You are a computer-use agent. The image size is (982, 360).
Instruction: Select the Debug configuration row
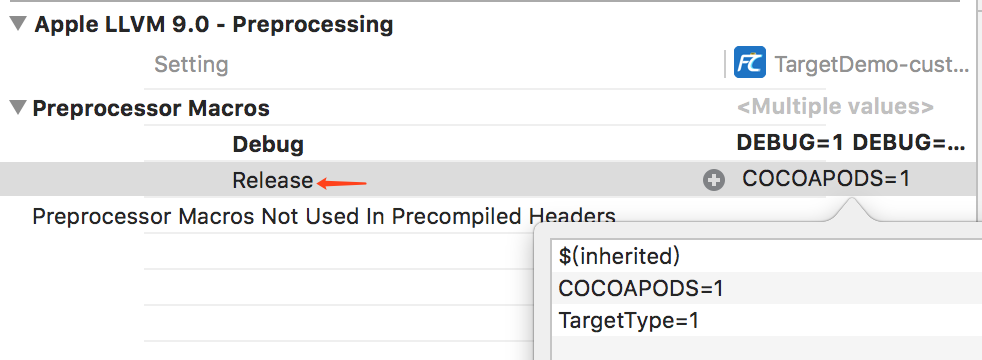pos(268,145)
